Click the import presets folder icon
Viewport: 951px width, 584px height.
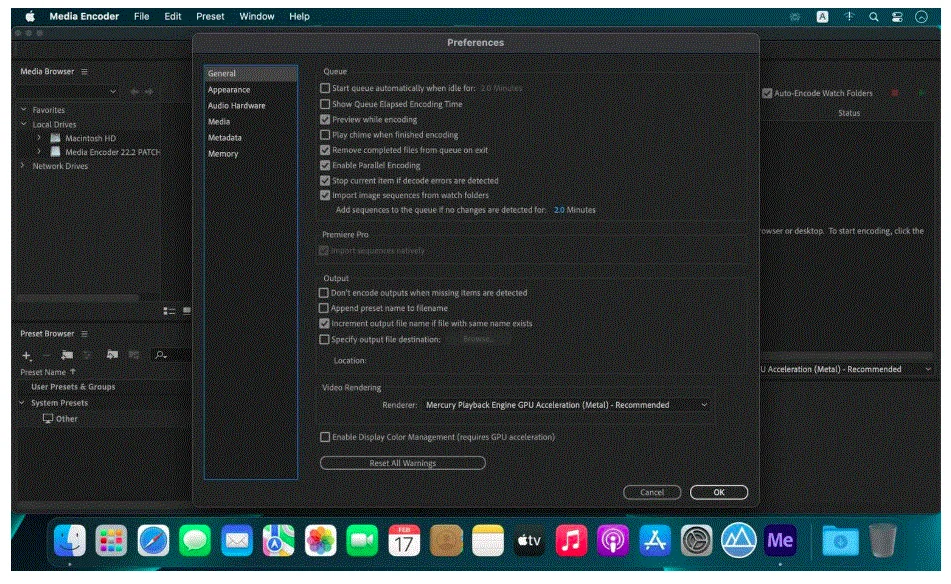click(x=112, y=355)
